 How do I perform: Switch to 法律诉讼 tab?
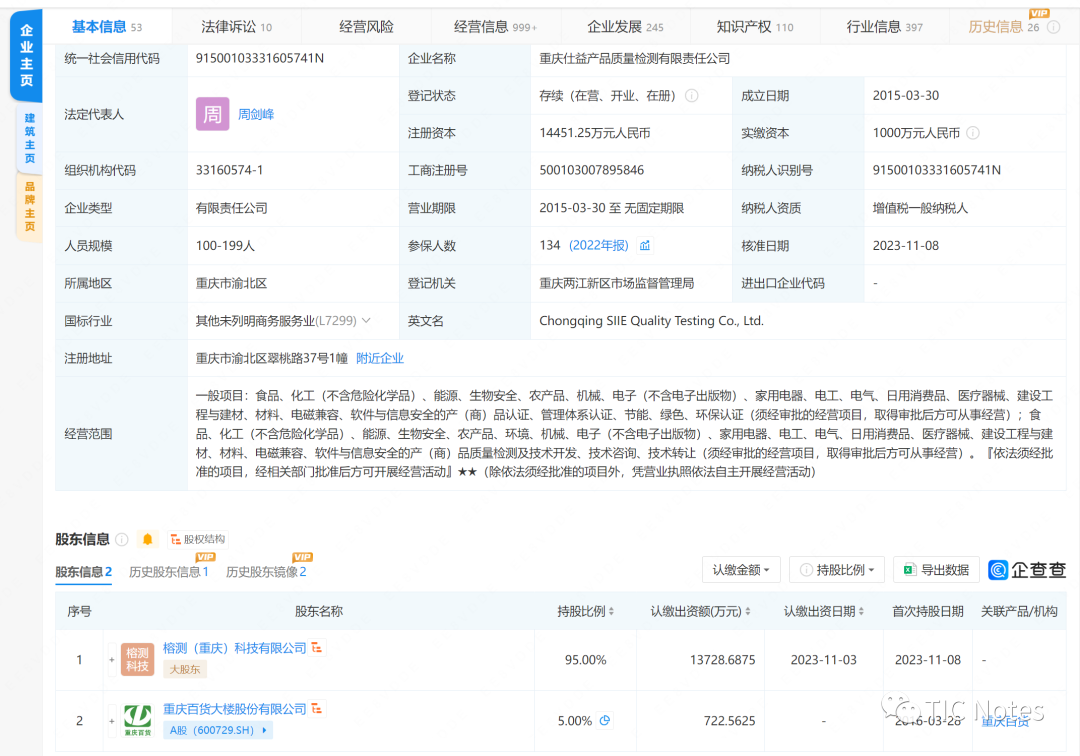click(x=236, y=27)
